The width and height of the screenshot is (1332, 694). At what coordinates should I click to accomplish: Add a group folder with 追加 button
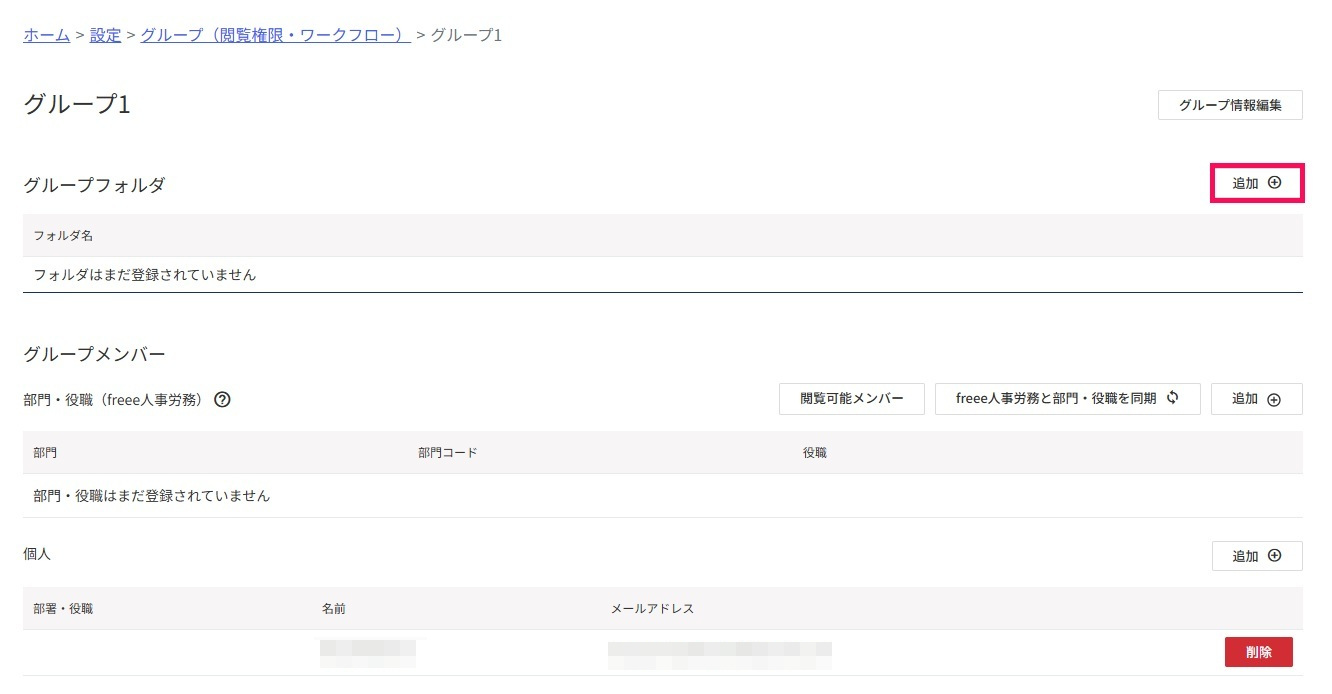tap(1257, 183)
